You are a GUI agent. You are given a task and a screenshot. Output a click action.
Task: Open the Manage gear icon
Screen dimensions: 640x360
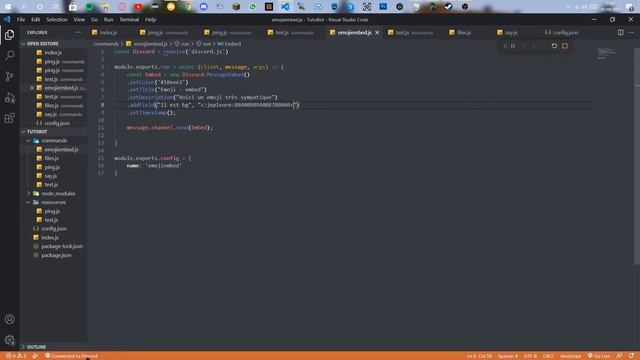pos(9,340)
